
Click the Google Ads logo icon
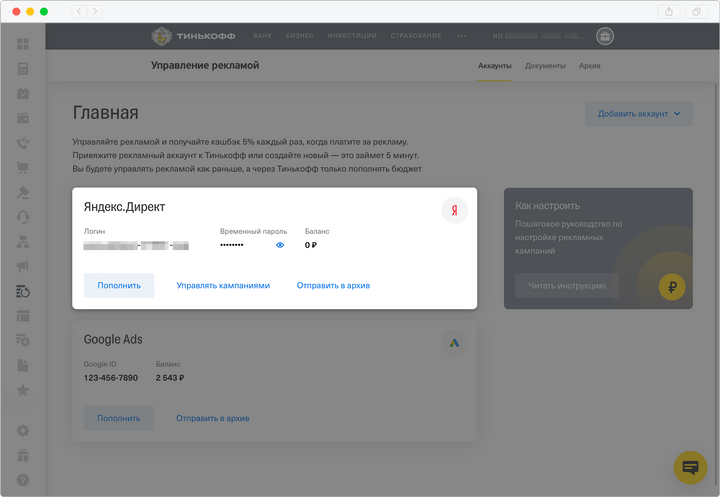tap(455, 343)
